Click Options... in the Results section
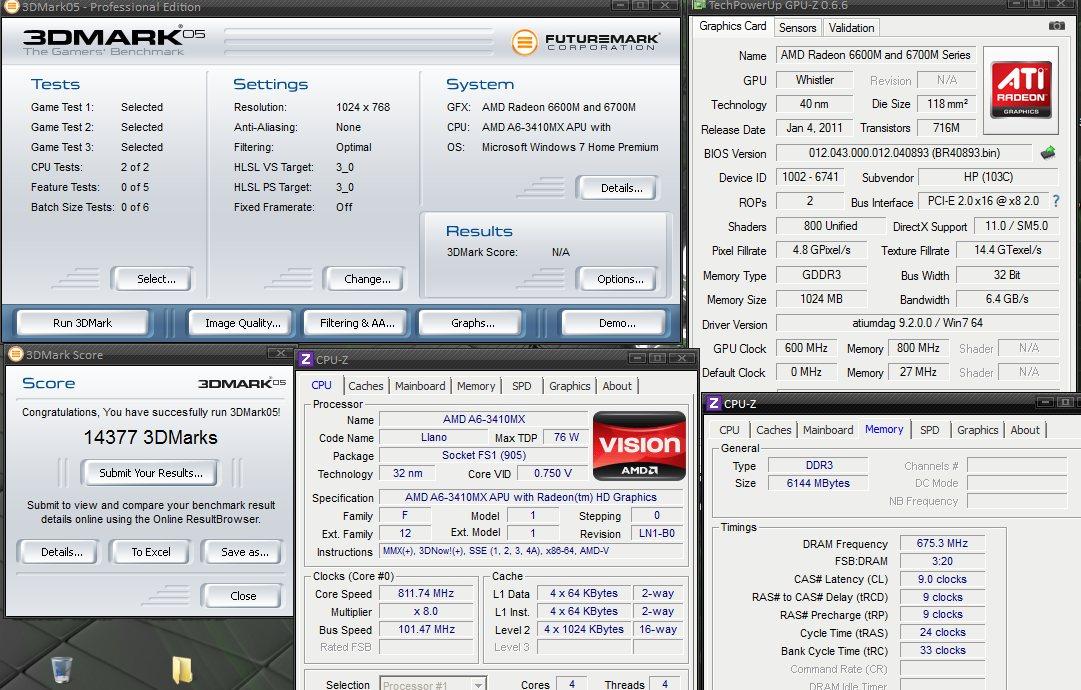This screenshot has height=690, width=1081. [620, 279]
